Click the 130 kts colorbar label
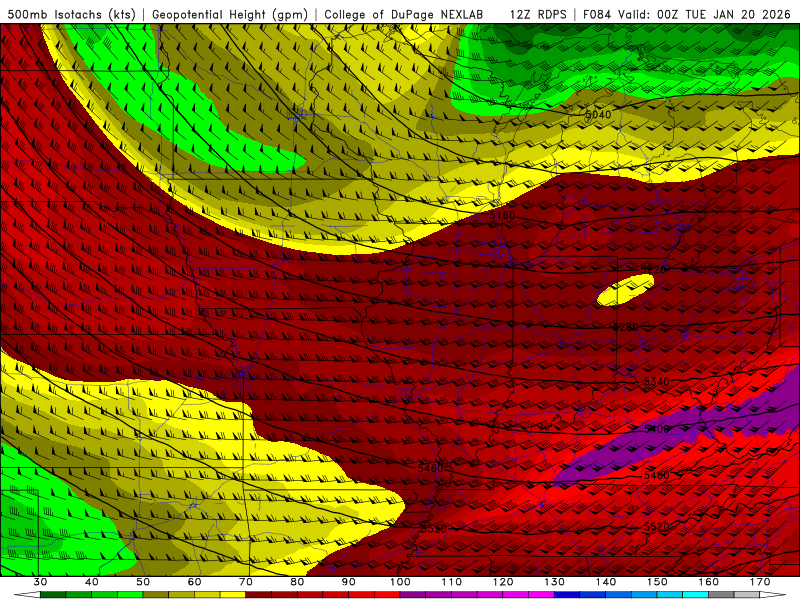 (x=554, y=582)
